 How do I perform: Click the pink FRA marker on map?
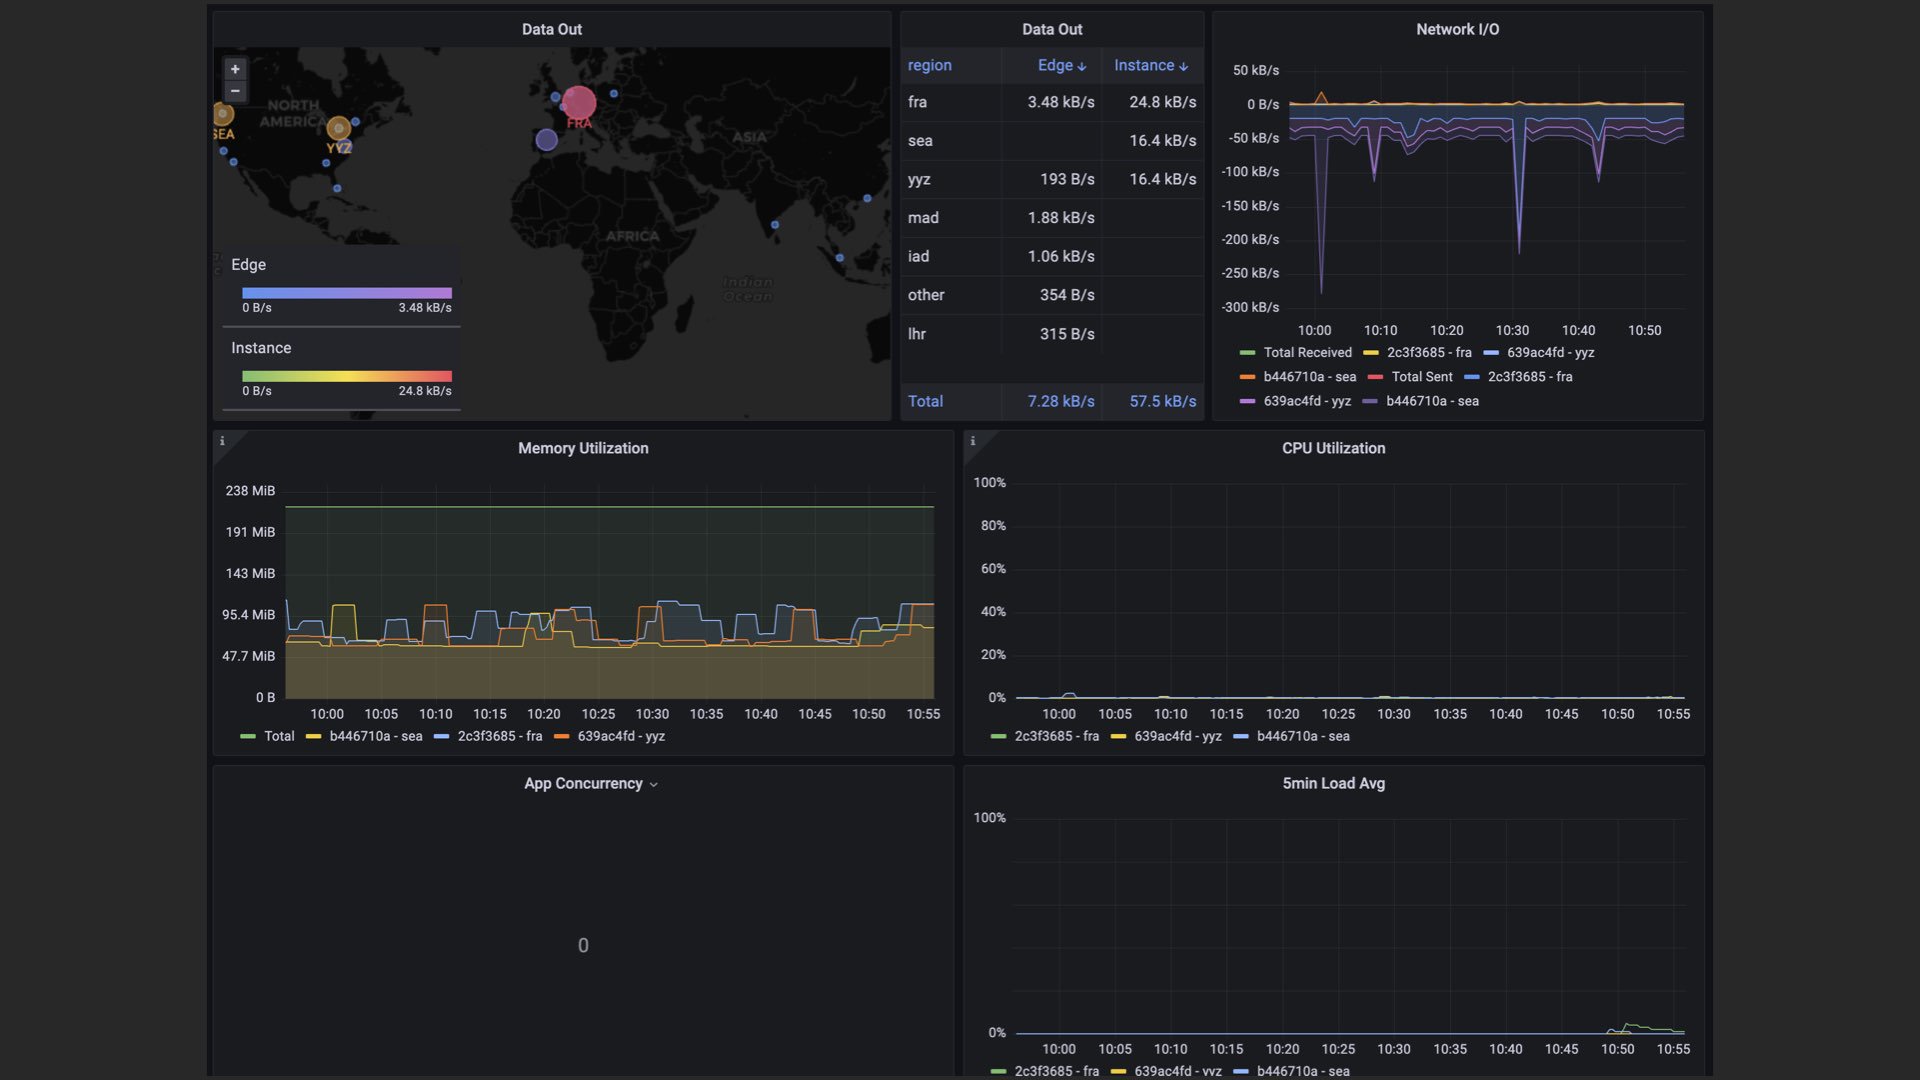[x=579, y=102]
